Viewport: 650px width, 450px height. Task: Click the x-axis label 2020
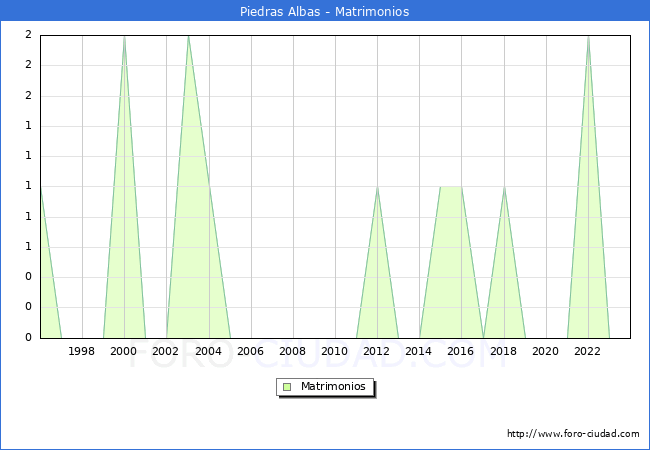coord(545,351)
